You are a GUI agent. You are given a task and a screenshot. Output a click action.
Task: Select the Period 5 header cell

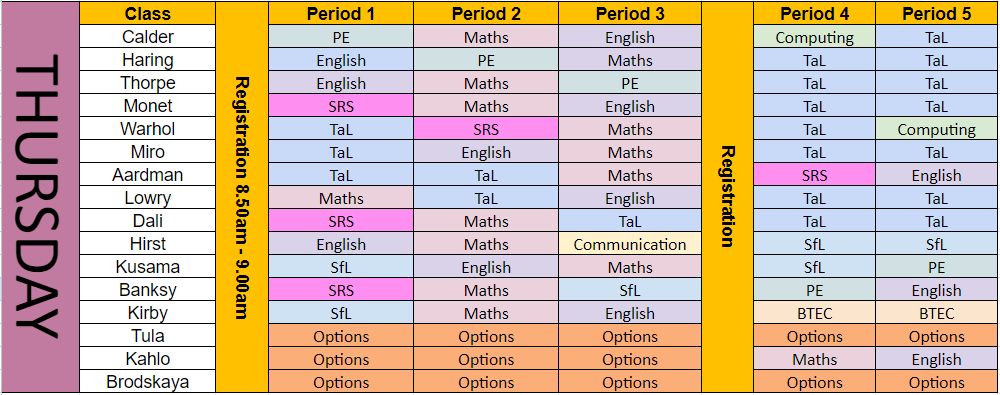tap(937, 13)
